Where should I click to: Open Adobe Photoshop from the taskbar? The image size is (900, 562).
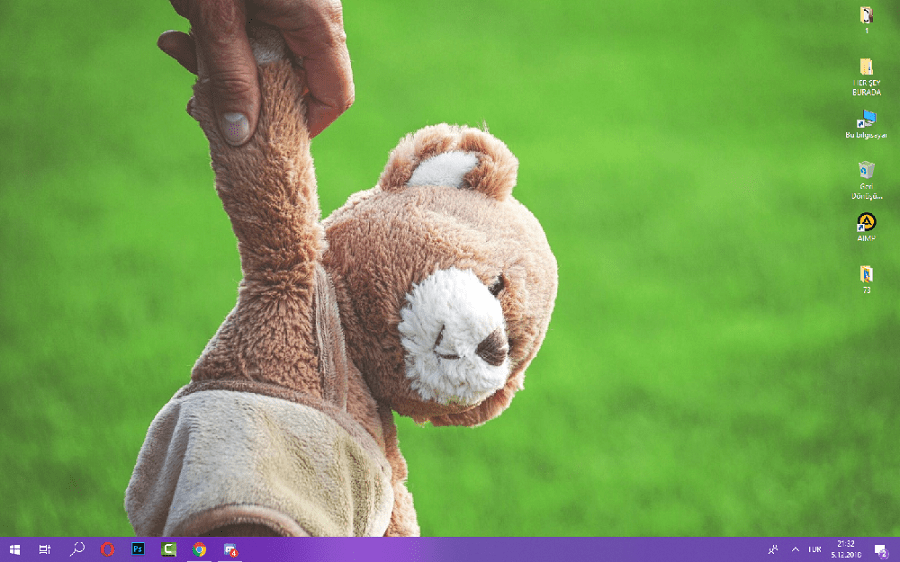click(x=138, y=549)
